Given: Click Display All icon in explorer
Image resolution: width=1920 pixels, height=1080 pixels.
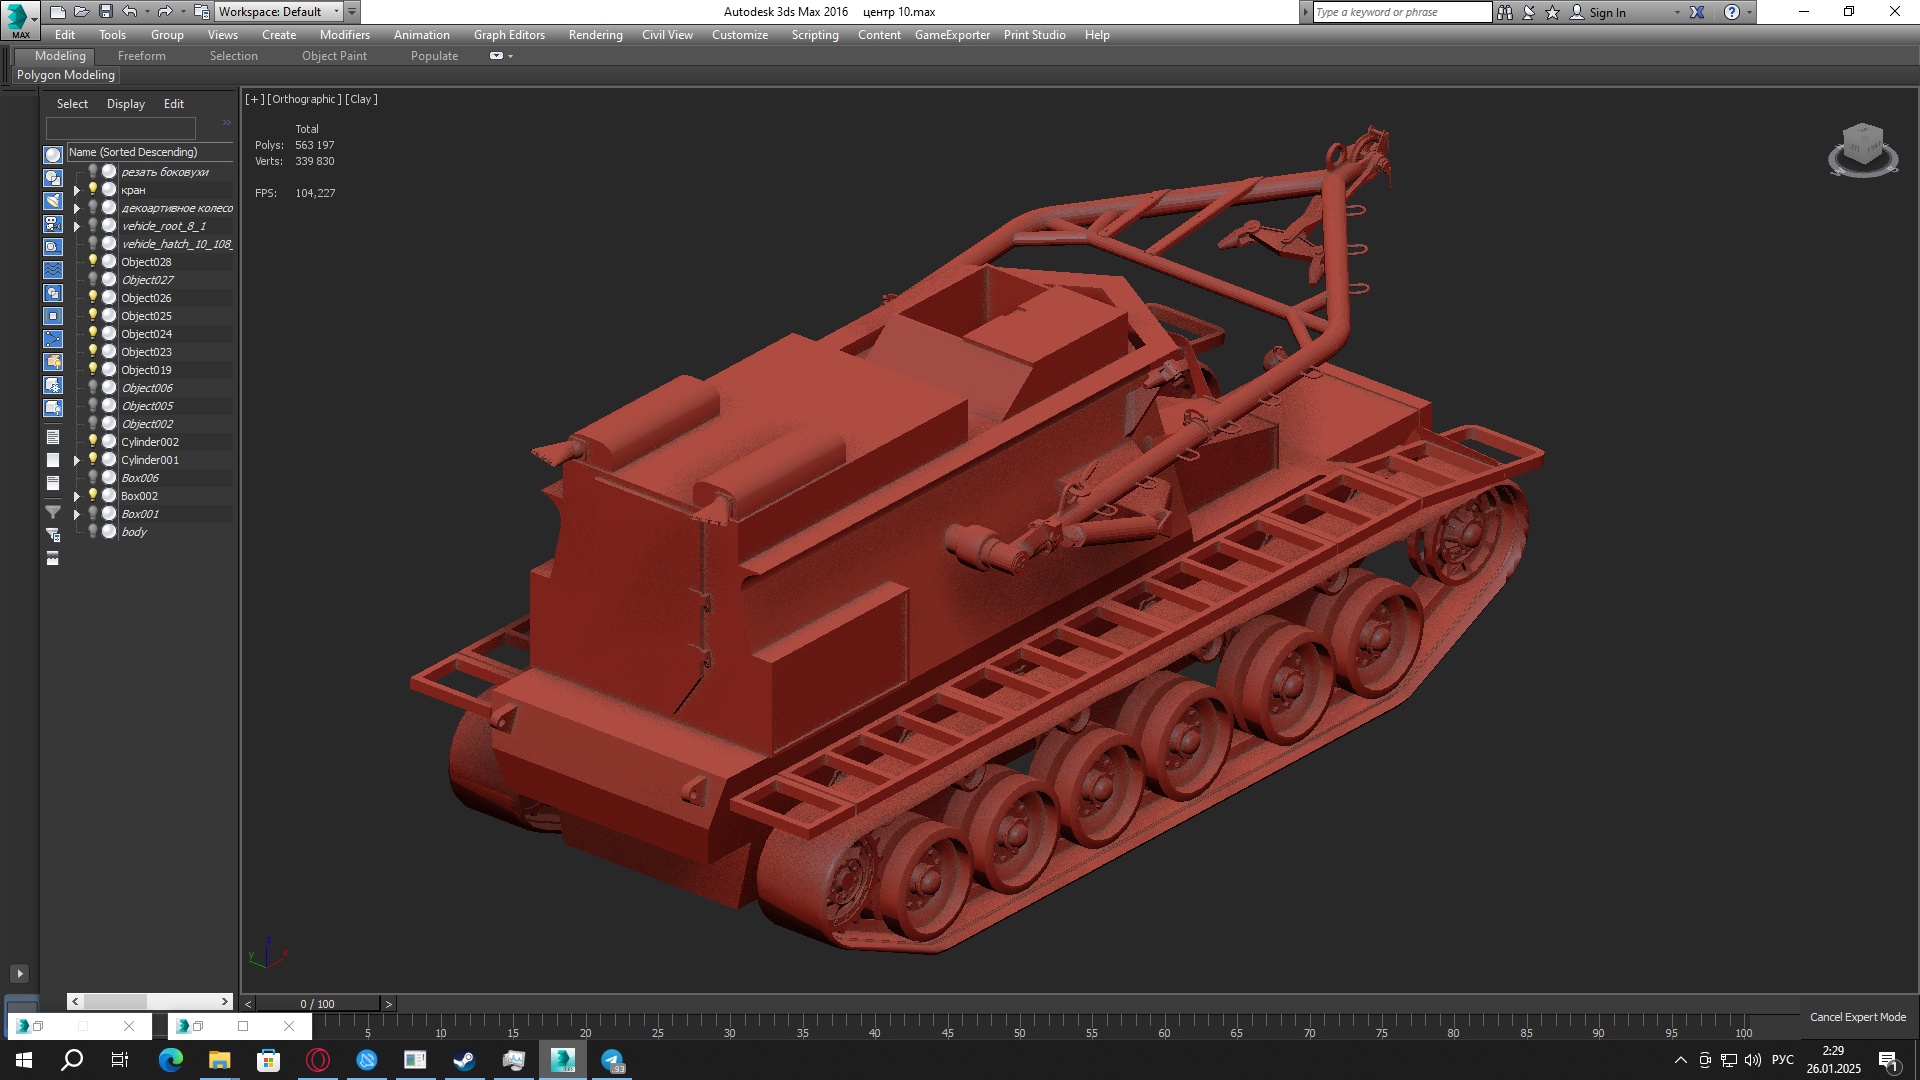Looking at the screenshot, I should point(53,437).
